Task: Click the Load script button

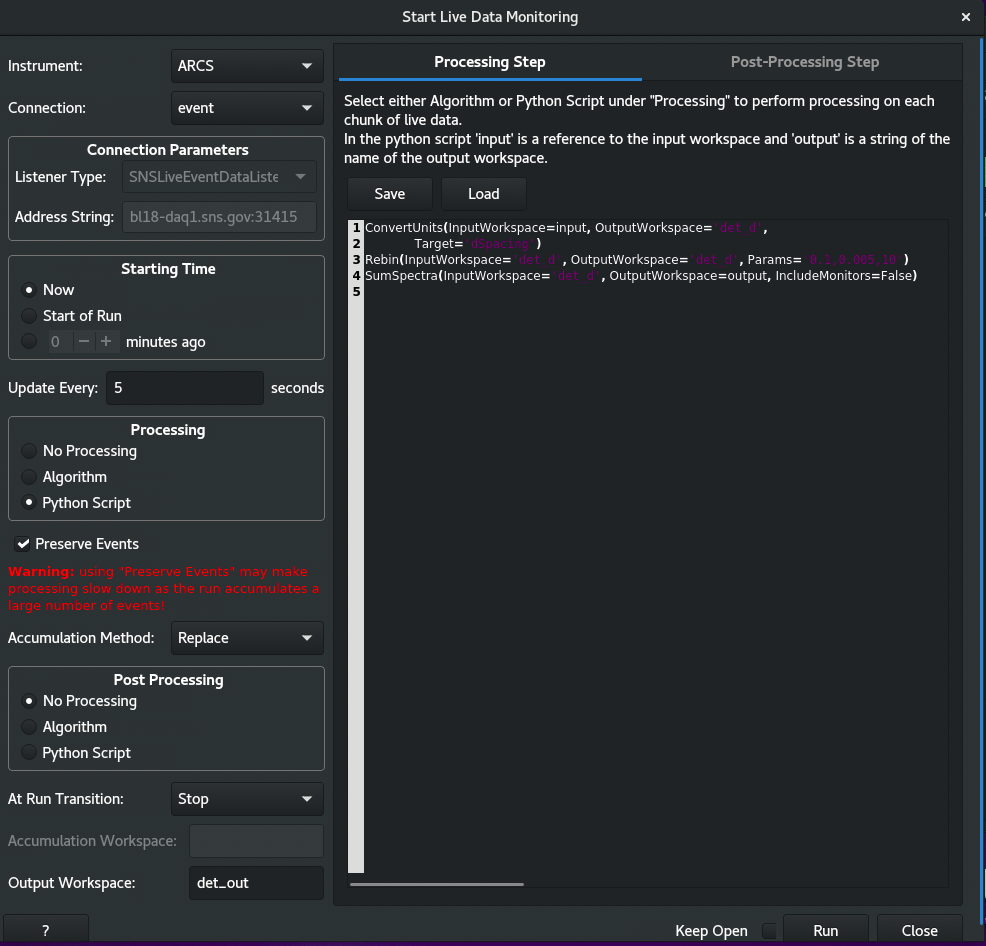Action: pyautogui.click(x=483, y=193)
